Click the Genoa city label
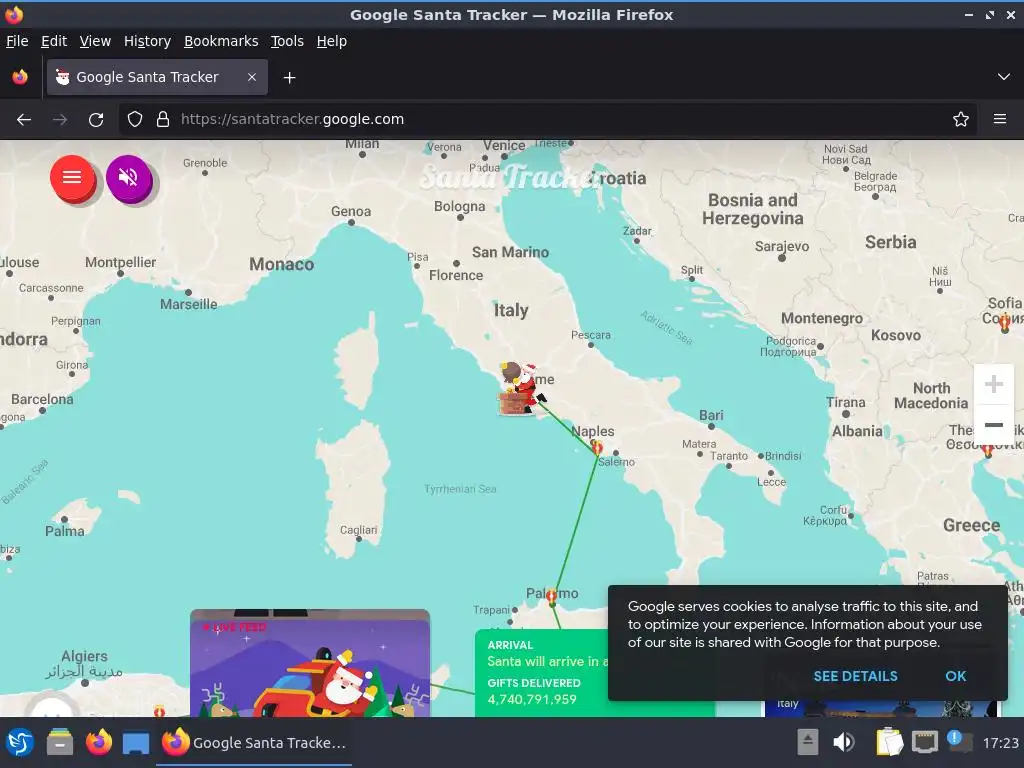This screenshot has height=768, width=1024. click(351, 212)
